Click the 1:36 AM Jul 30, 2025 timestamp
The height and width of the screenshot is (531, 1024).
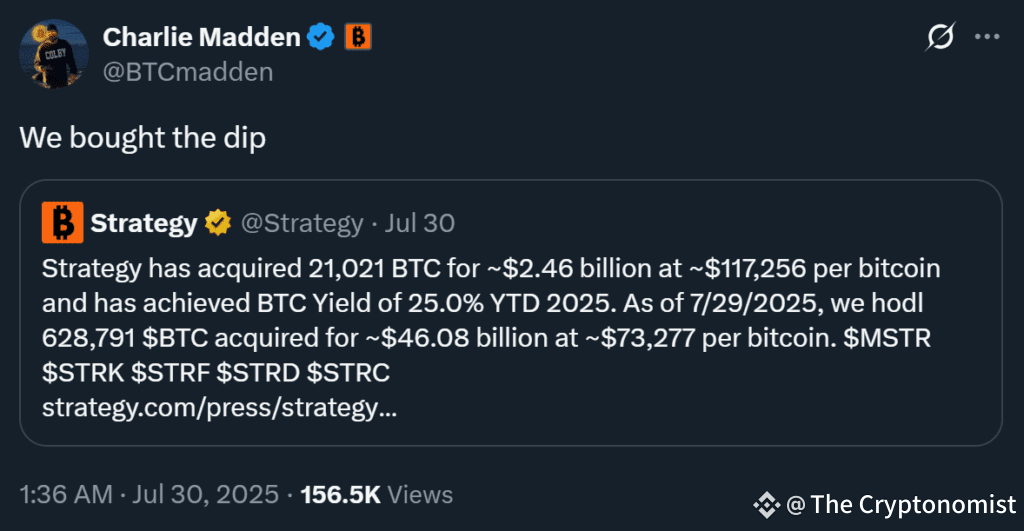149,494
